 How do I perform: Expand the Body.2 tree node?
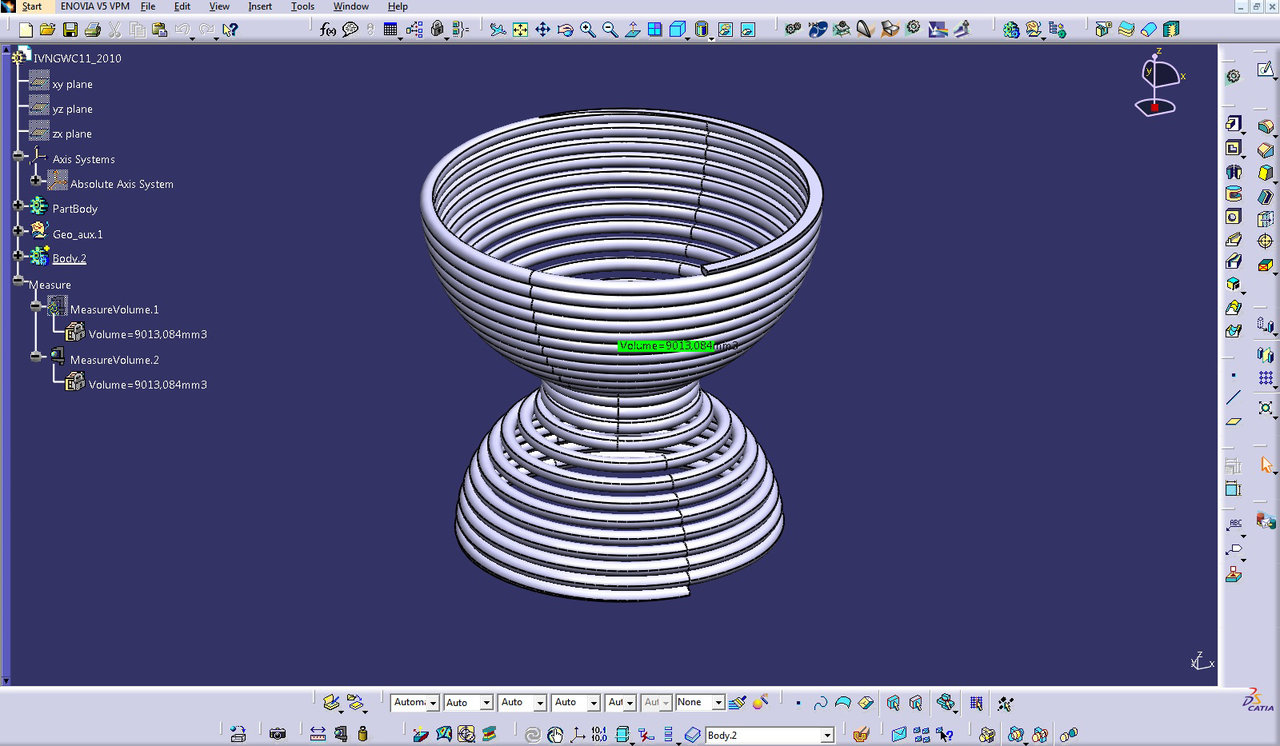(x=18, y=256)
